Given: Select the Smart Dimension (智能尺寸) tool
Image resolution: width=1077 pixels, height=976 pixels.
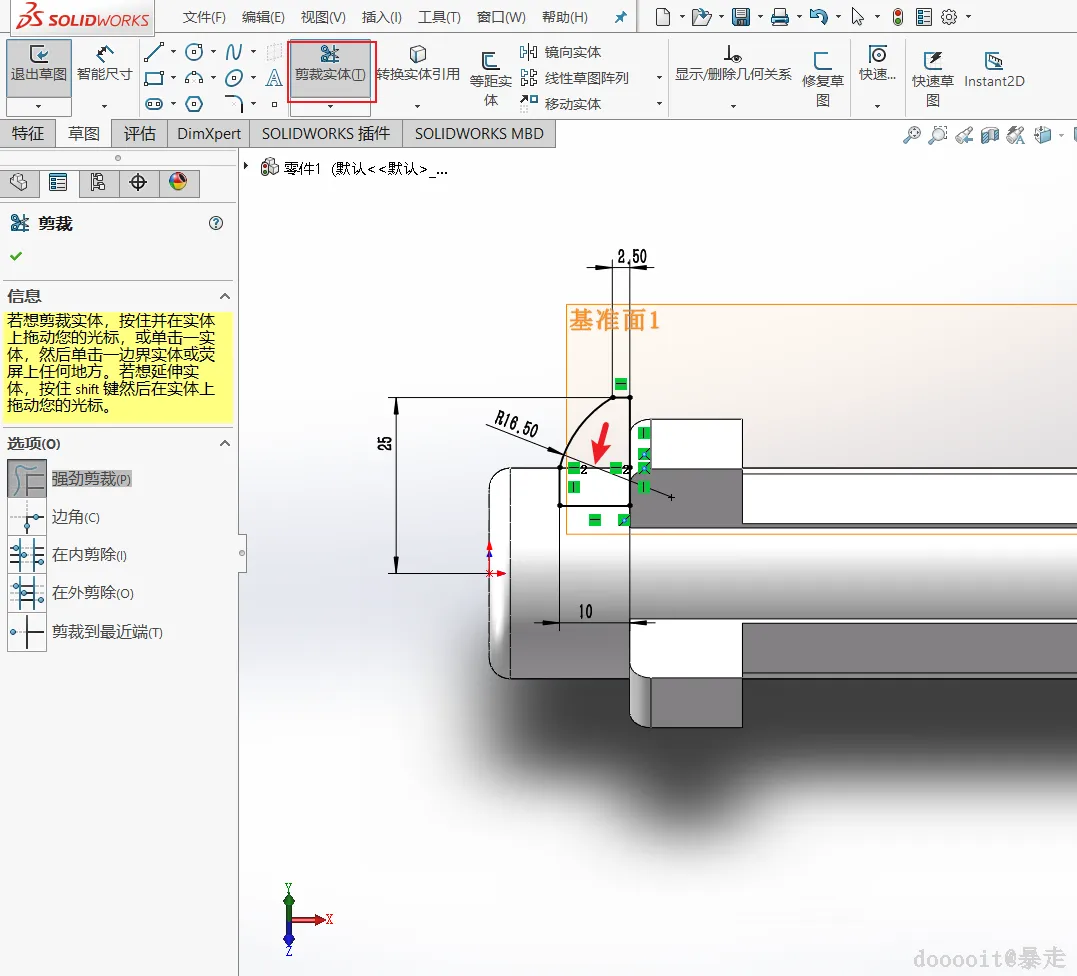Looking at the screenshot, I should [x=104, y=64].
